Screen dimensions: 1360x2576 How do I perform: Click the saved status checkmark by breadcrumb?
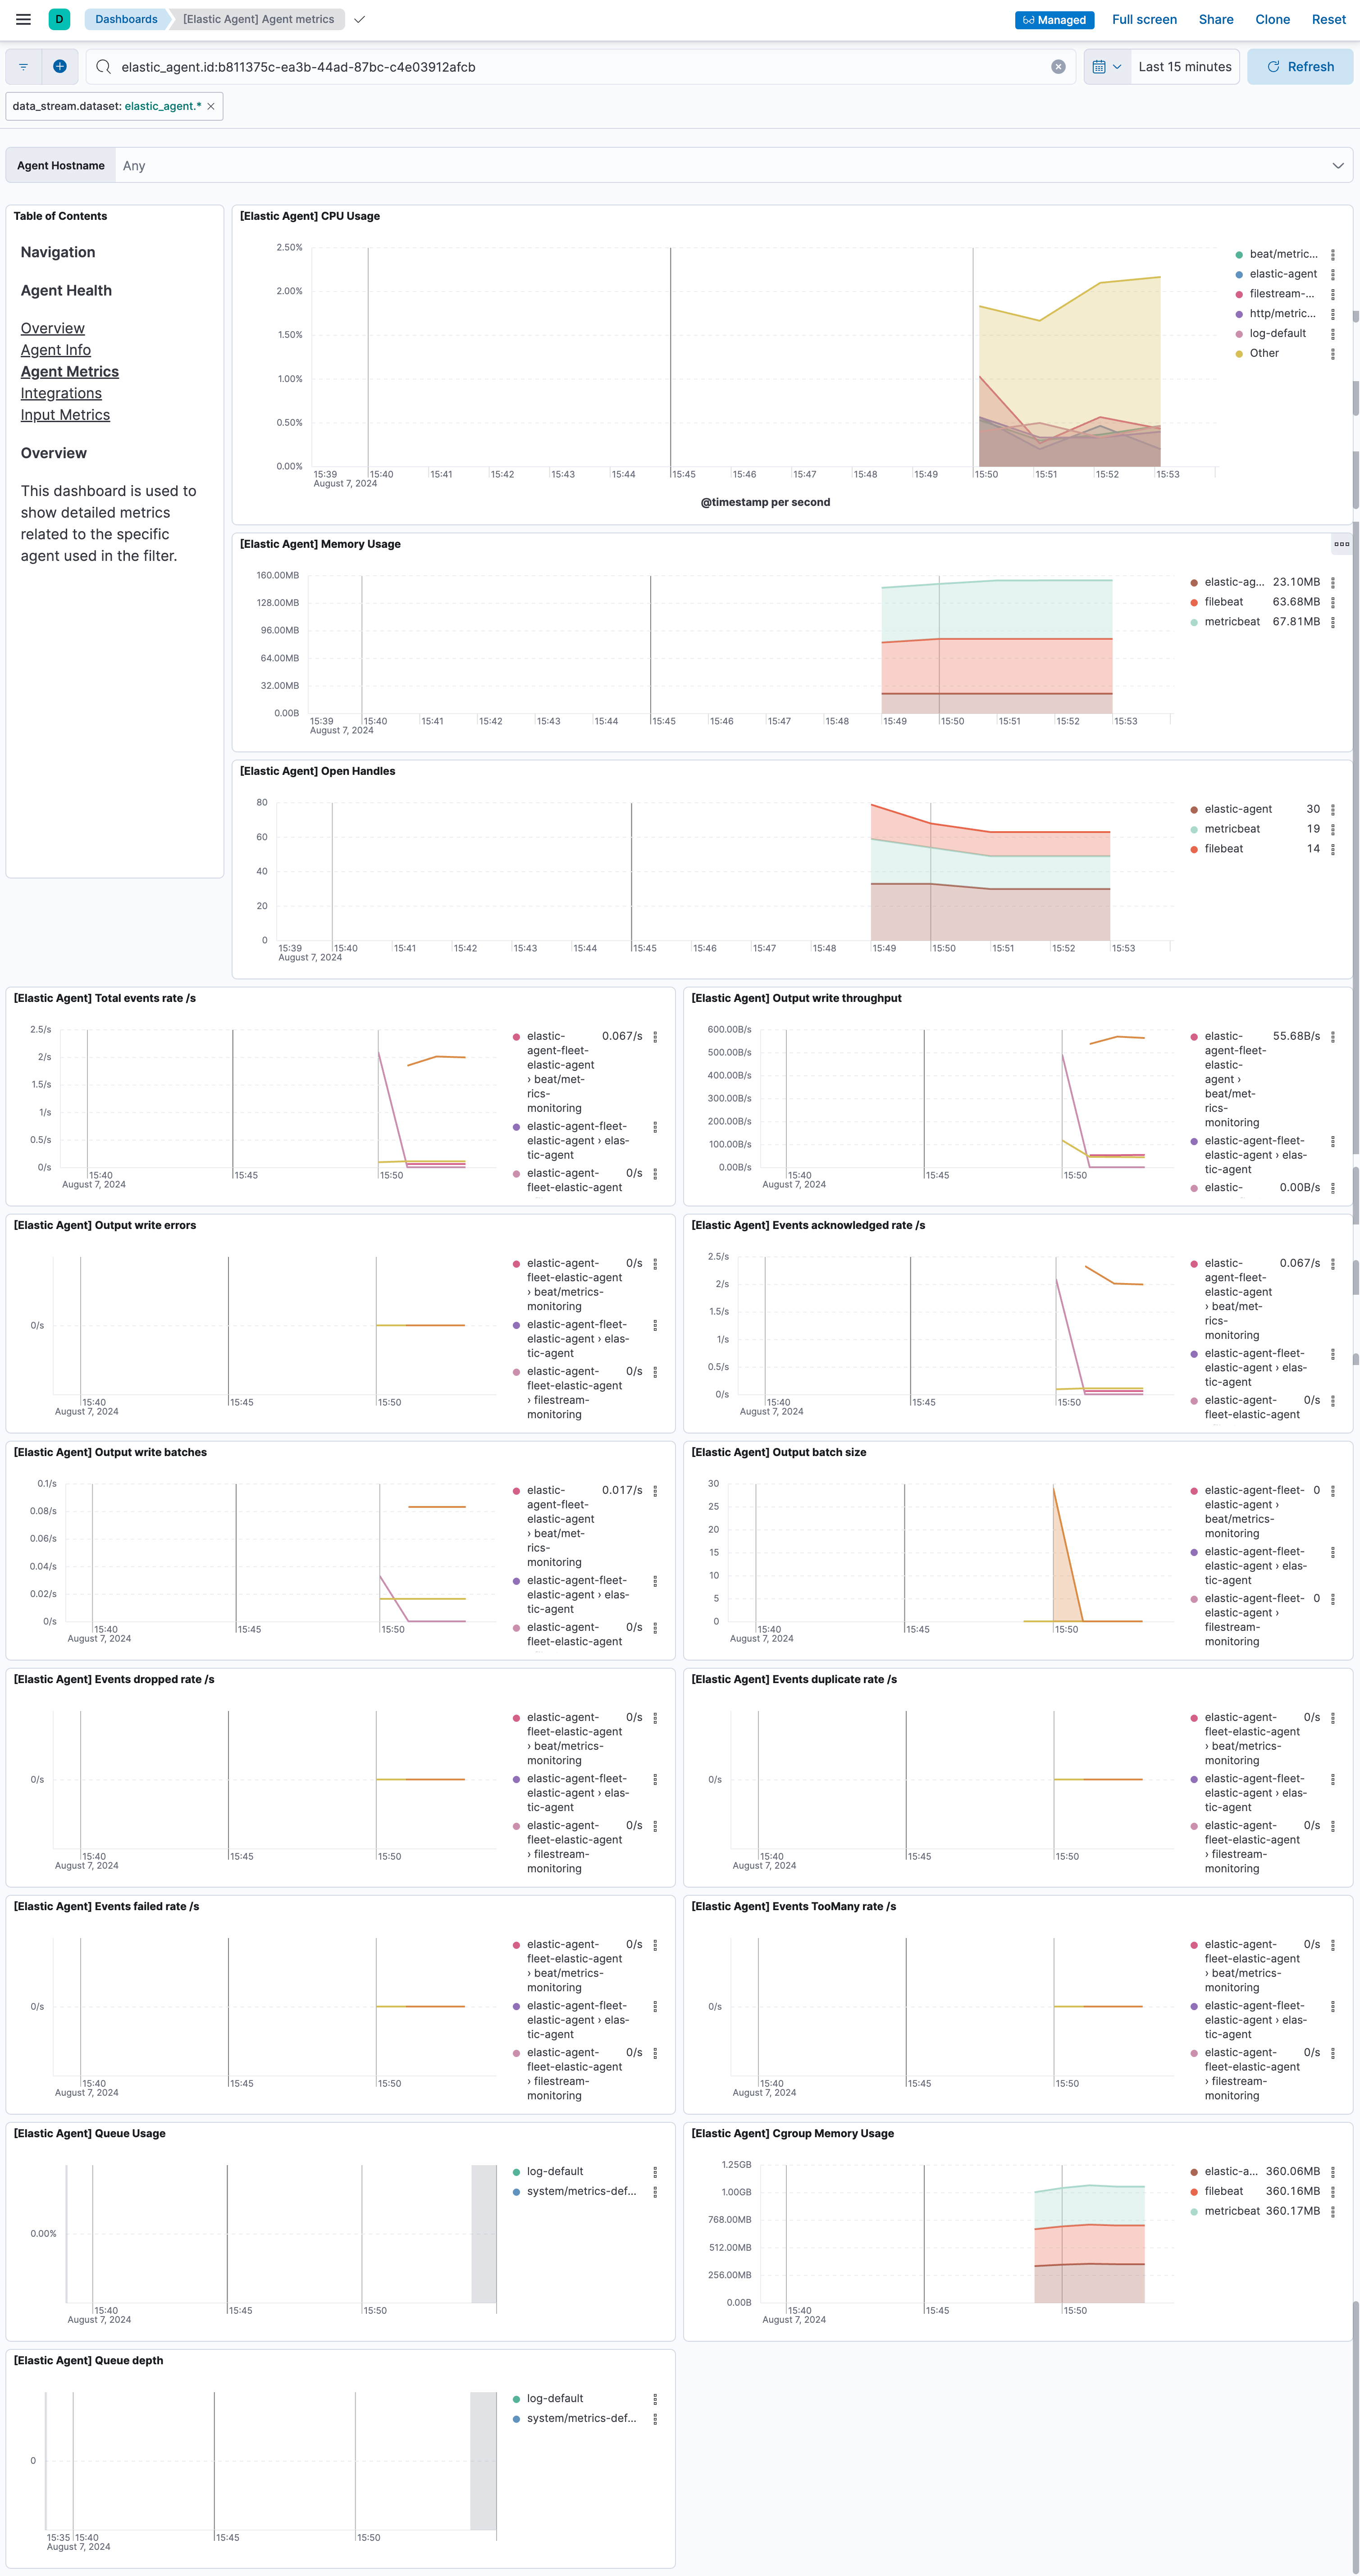(x=359, y=19)
